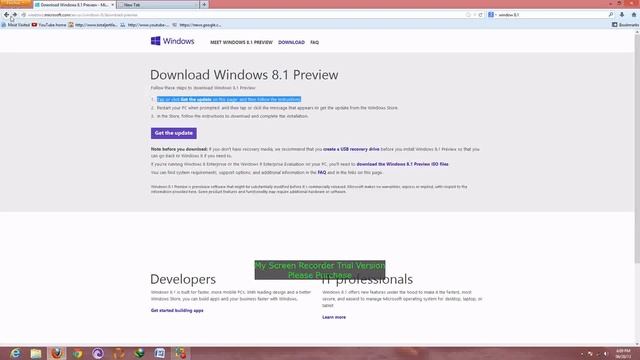Open the YouTube home bookmark
Viewport: 640px width, 360px height.
[x=49, y=25]
